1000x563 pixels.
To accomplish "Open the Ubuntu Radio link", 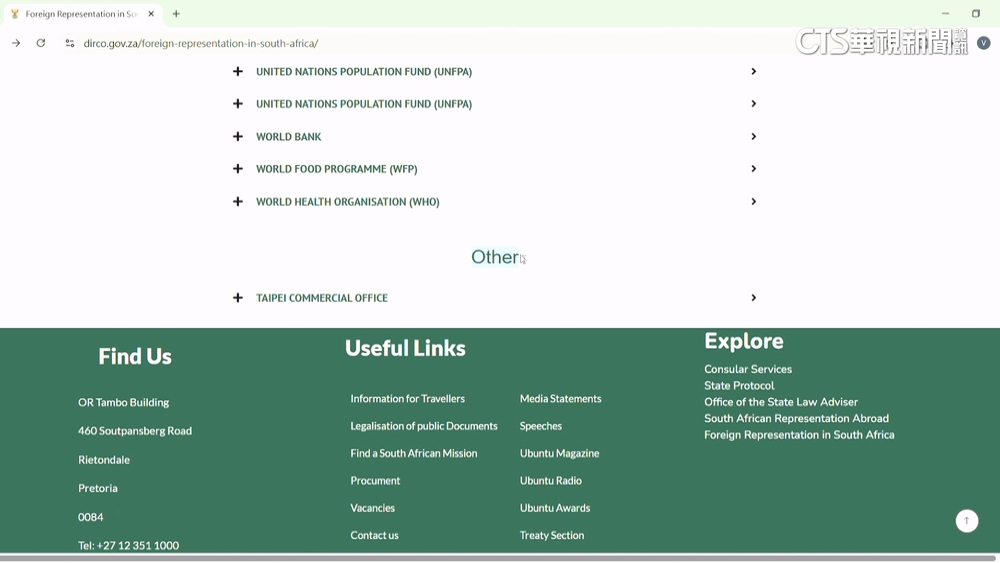I will [x=550, y=480].
